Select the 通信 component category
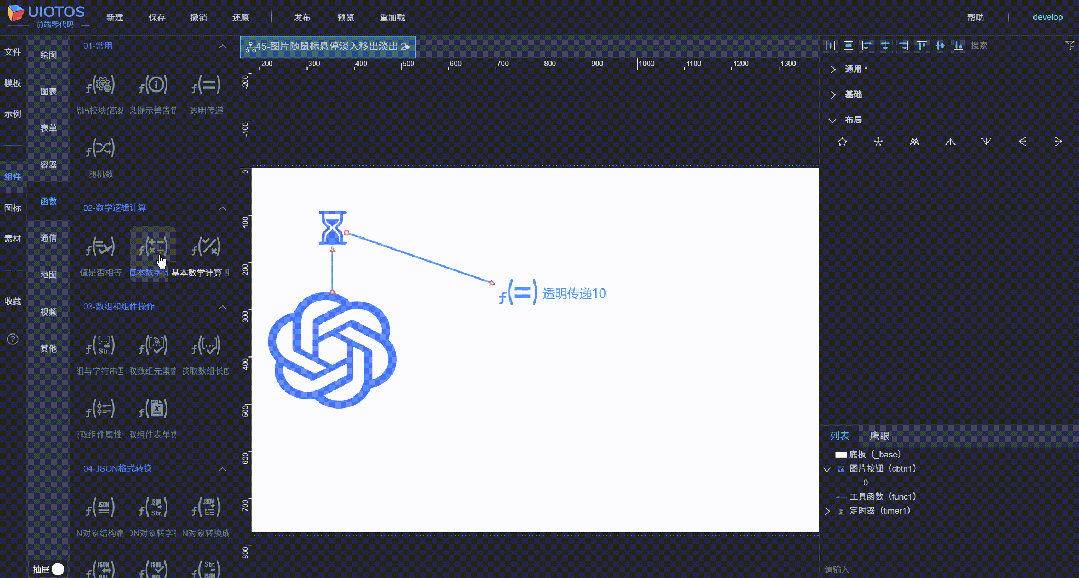Image resolution: width=1079 pixels, height=578 pixels. (x=49, y=238)
